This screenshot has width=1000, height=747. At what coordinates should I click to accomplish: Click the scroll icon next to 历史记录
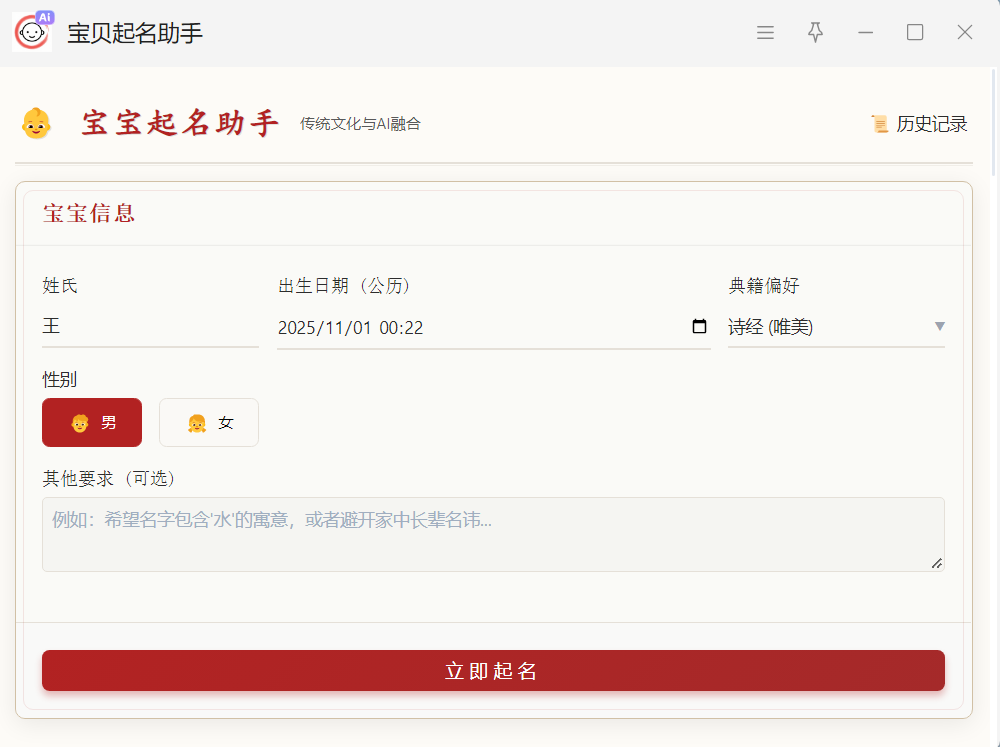tap(880, 124)
